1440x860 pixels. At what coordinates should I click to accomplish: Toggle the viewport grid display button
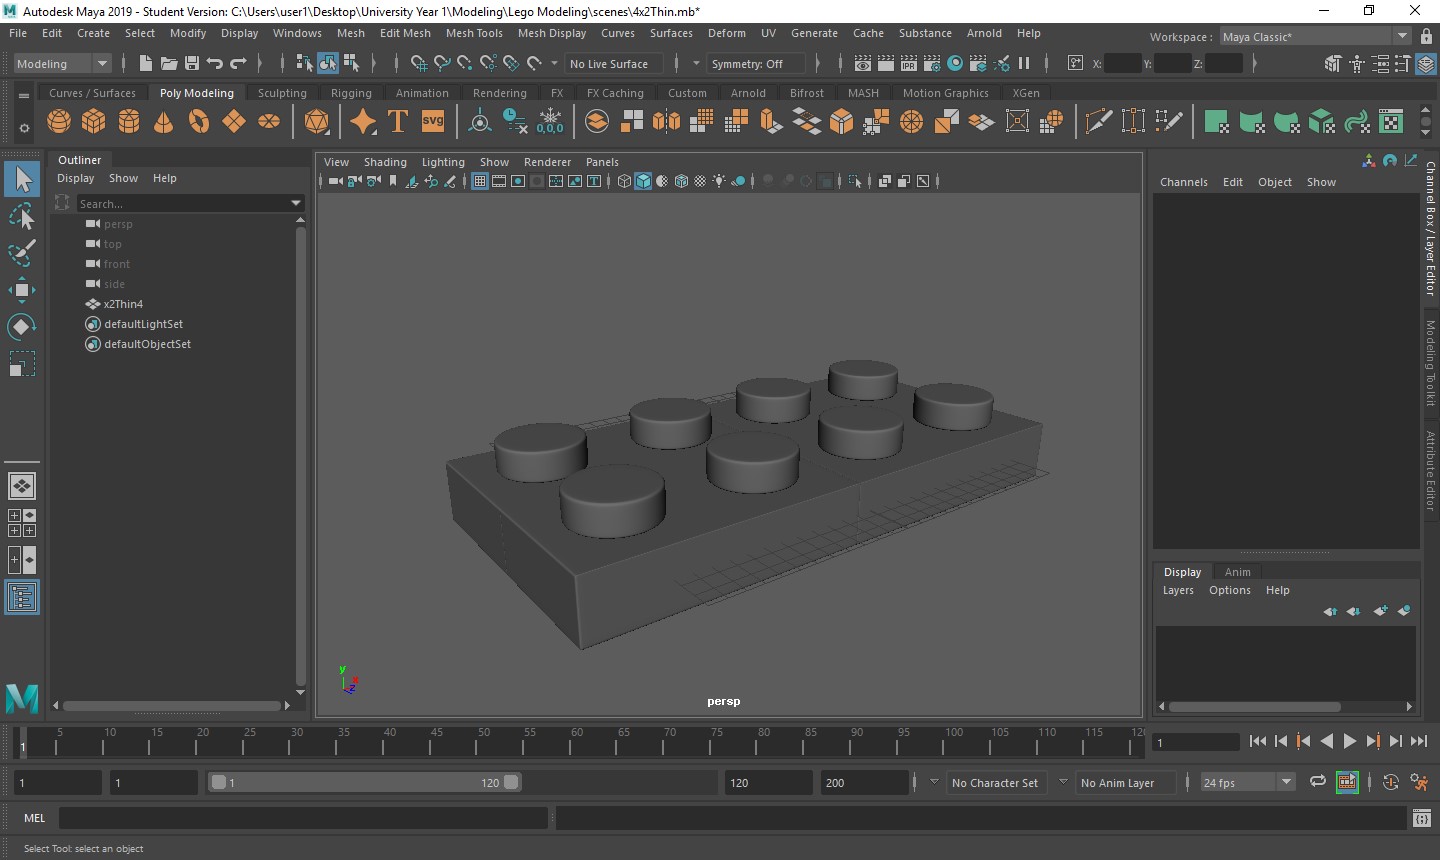(x=480, y=181)
